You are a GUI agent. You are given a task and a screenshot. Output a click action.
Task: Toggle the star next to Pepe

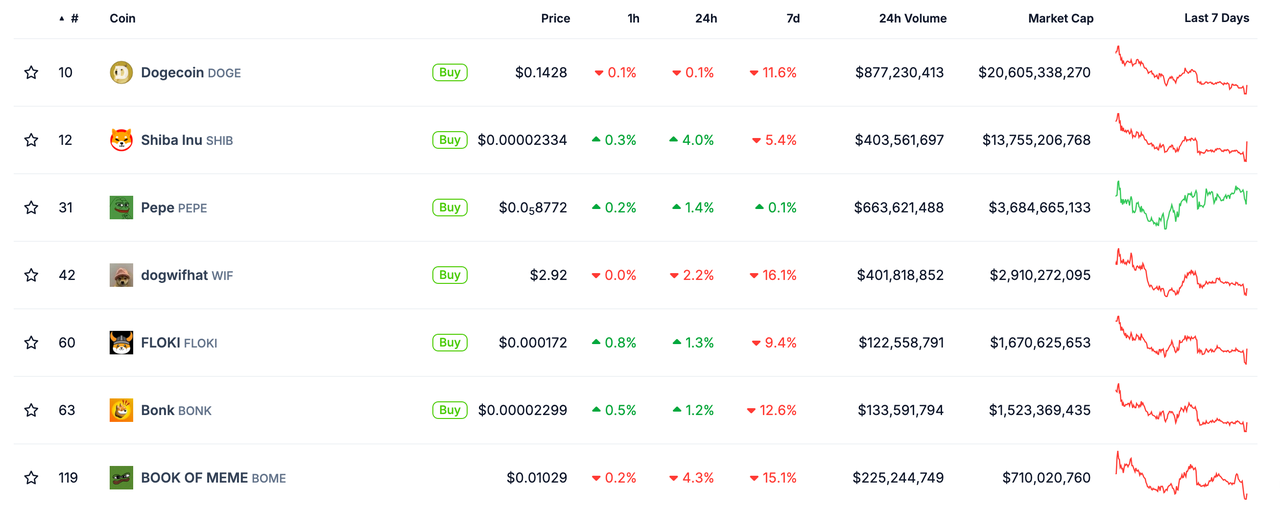coord(31,207)
